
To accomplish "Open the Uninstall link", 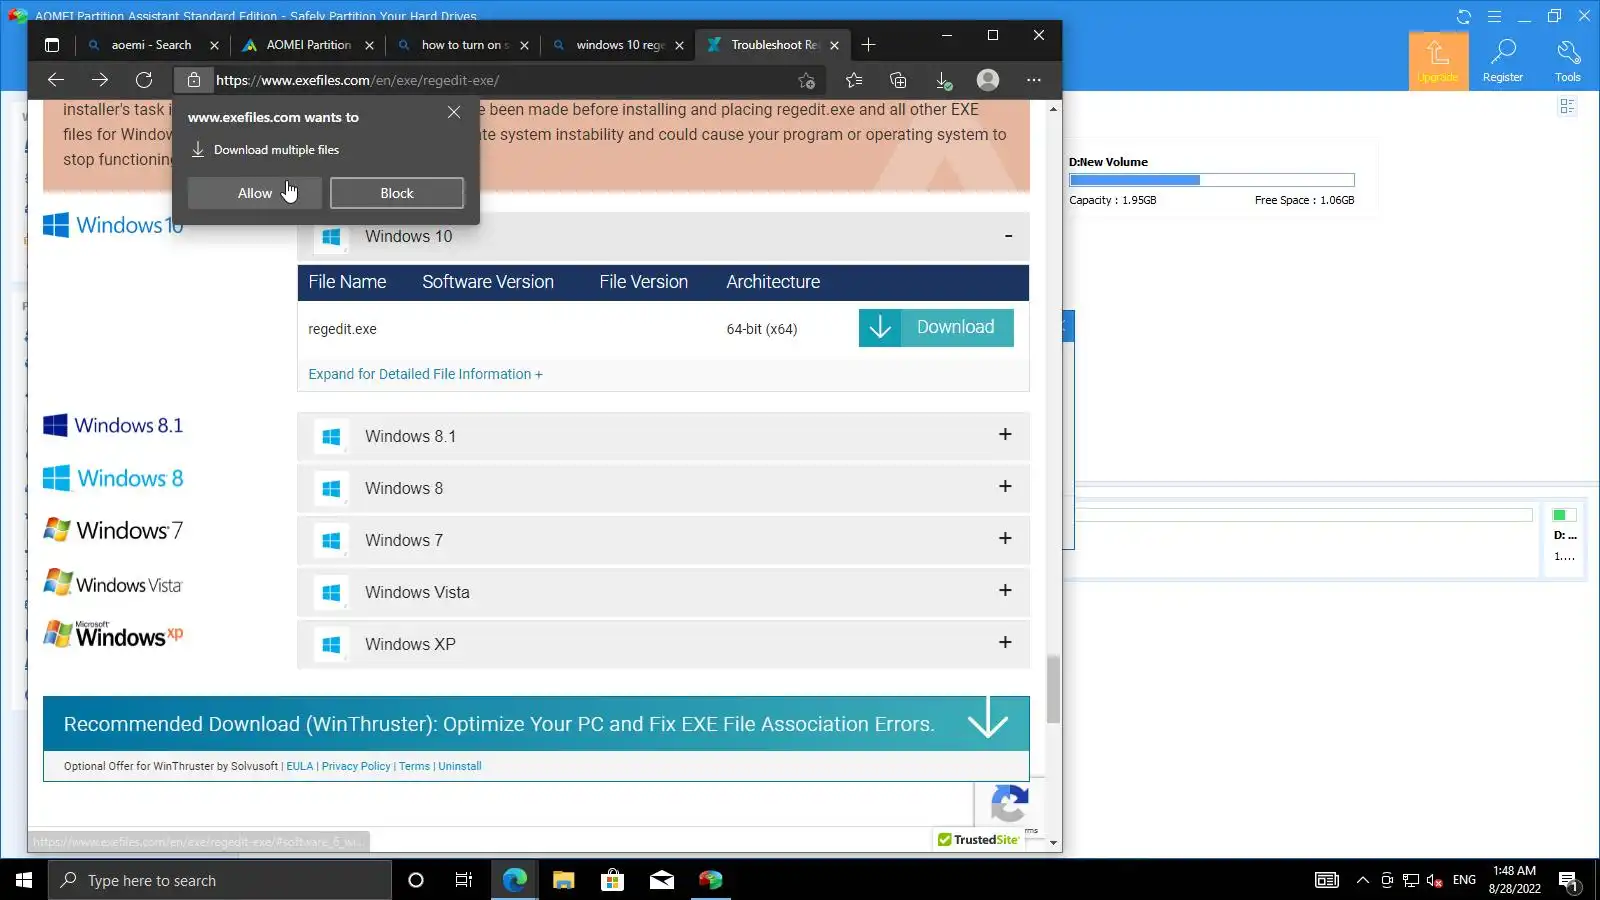I will 460,766.
